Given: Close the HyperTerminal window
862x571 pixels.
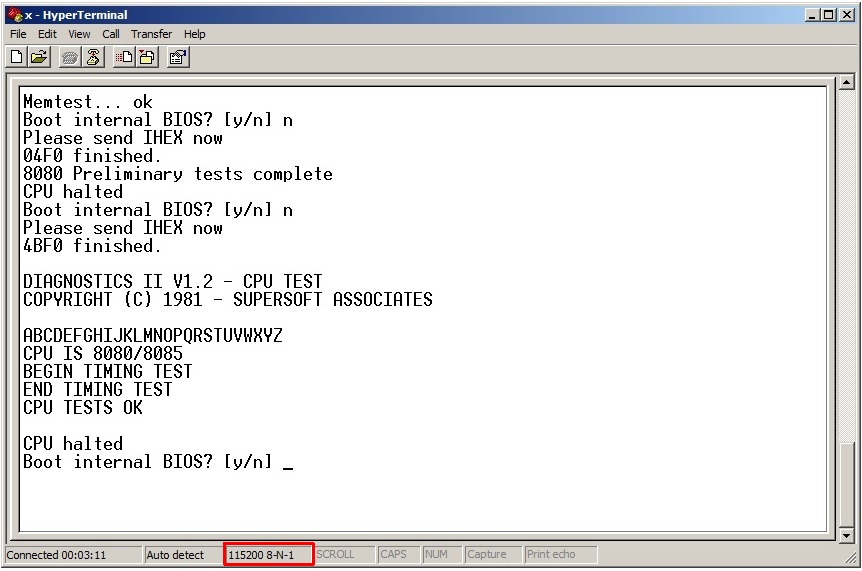Looking at the screenshot, I should [x=847, y=15].
